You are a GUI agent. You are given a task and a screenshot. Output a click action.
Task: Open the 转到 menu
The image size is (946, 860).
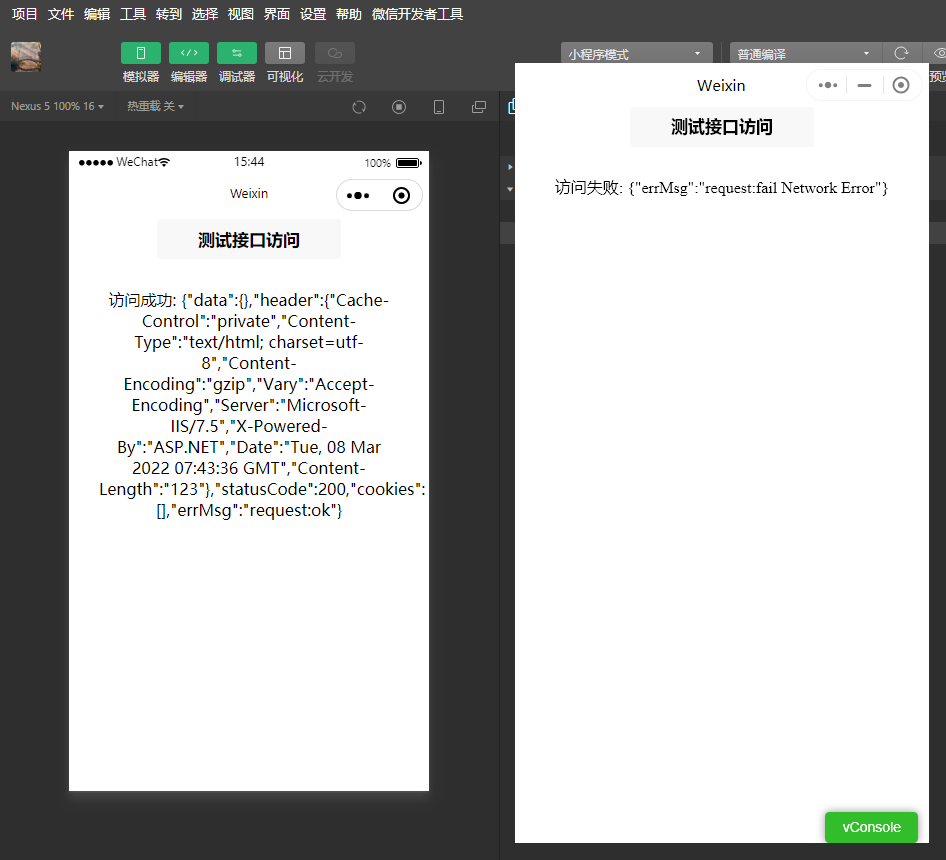[x=169, y=14]
